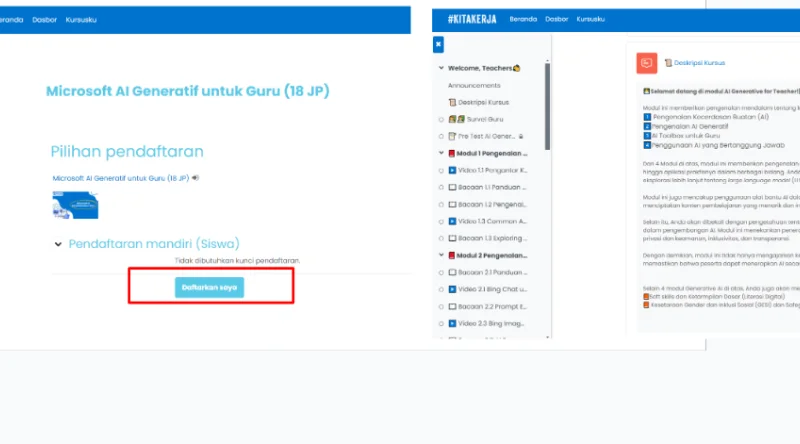The image size is (800, 444).
Task: Click 'Modul 1 Pengenalan ...' section title
Action: click(x=492, y=153)
